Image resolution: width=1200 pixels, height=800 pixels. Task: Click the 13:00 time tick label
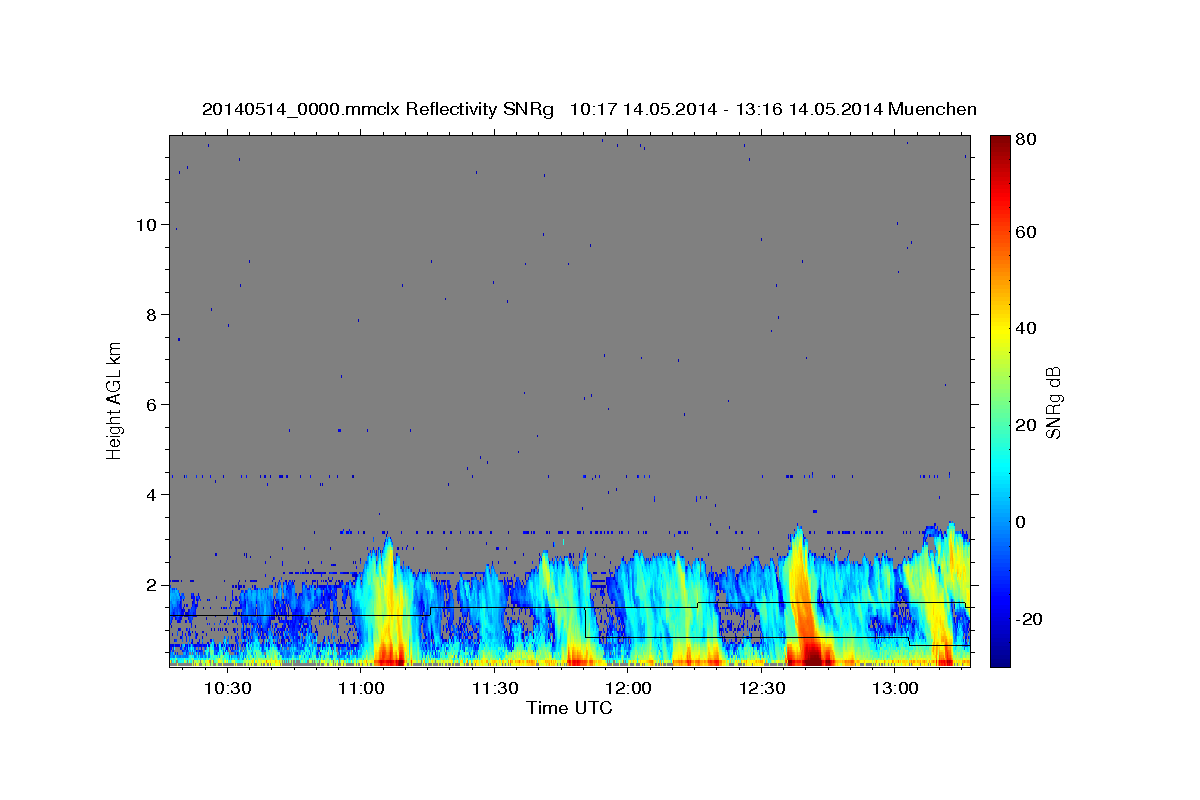(895, 689)
